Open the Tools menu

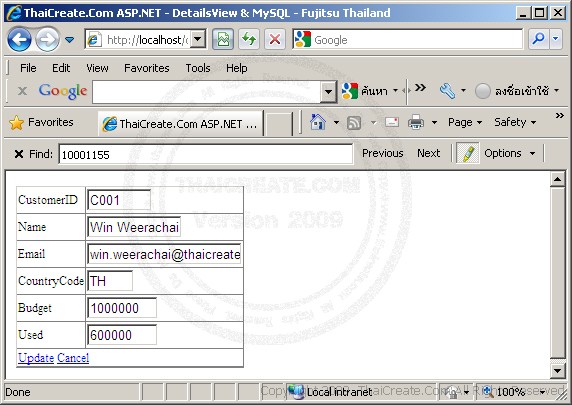click(x=198, y=68)
